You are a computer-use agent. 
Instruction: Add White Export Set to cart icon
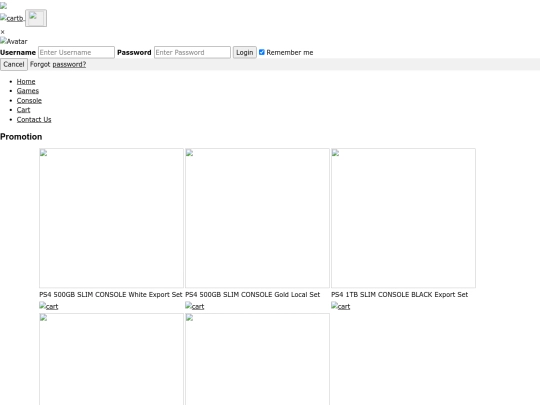click(49, 306)
